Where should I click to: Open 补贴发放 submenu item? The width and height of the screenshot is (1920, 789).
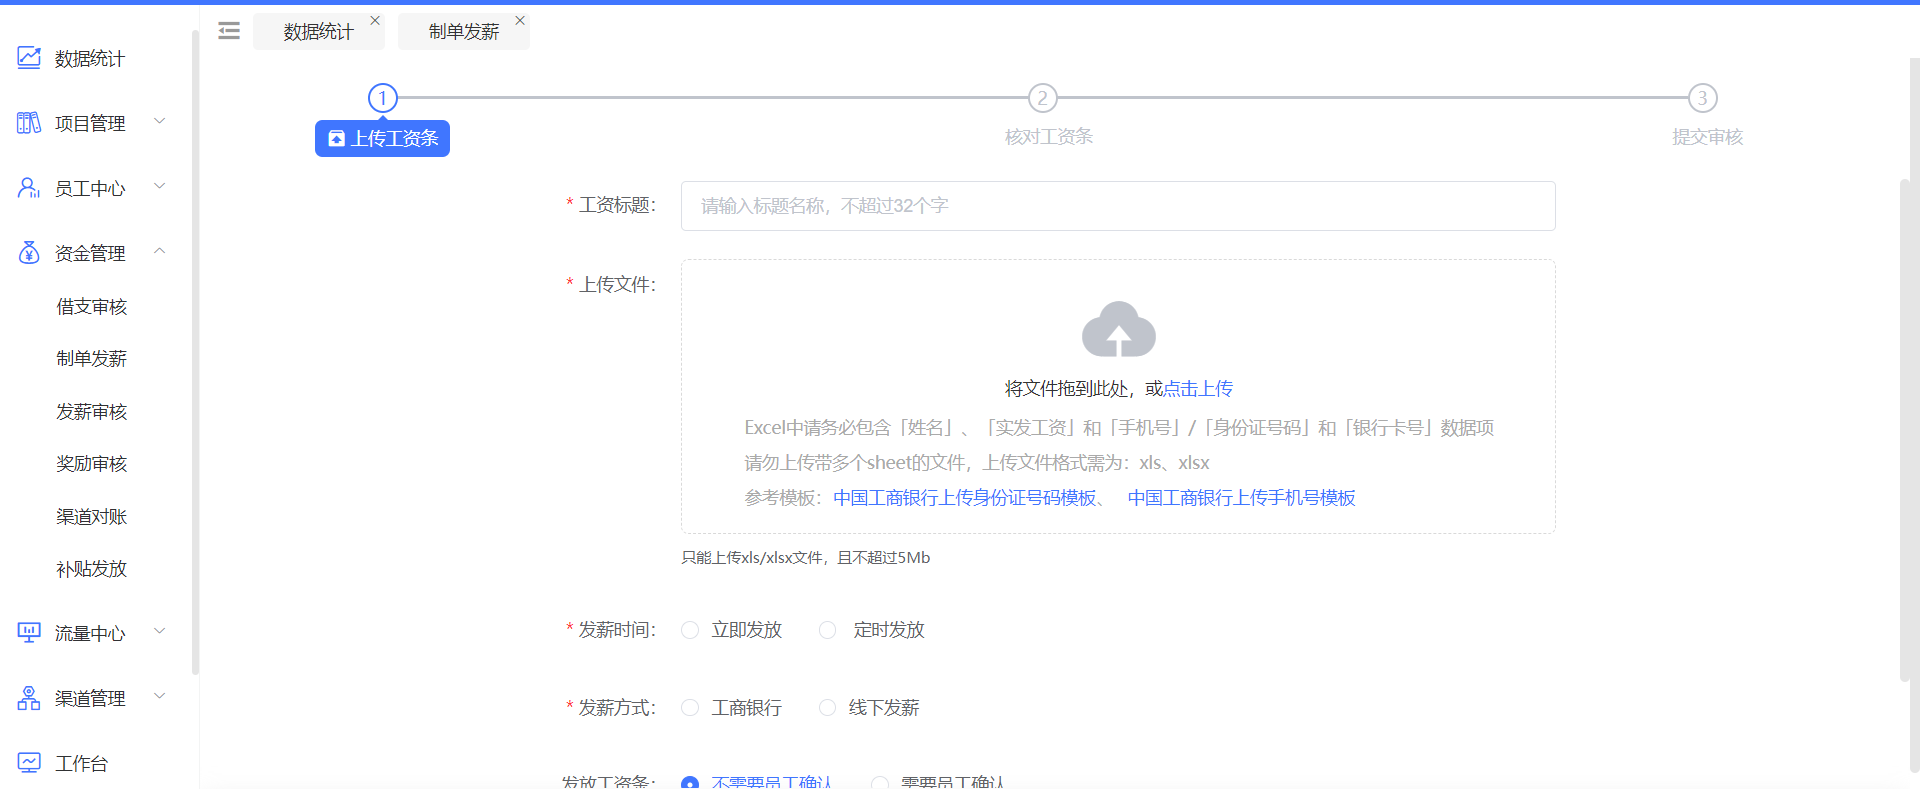tap(92, 569)
